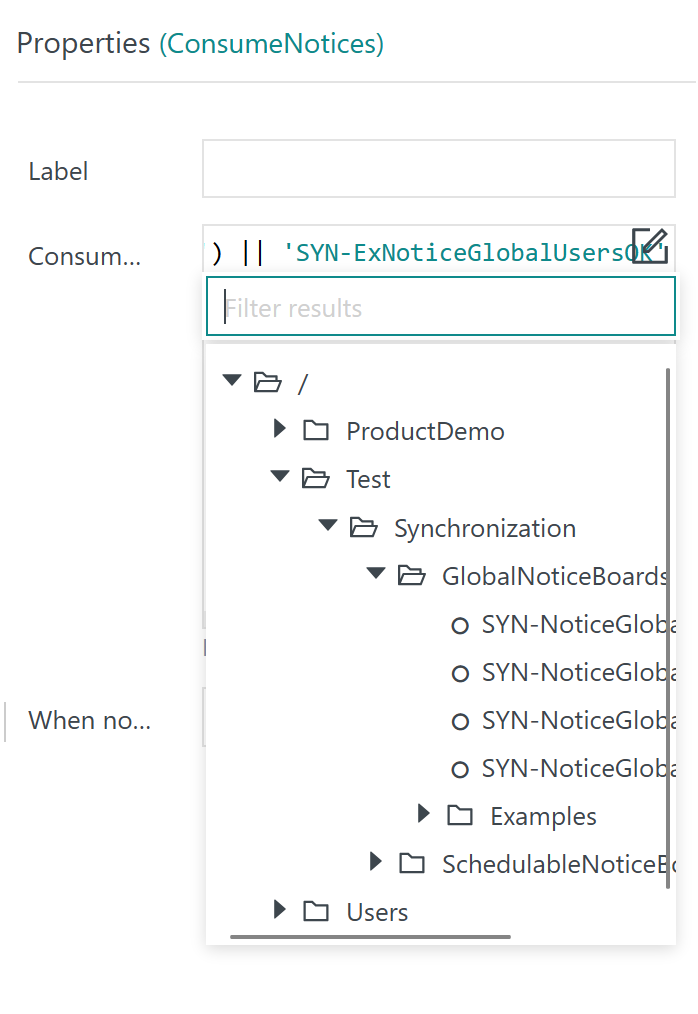The width and height of the screenshot is (698, 1014).
Task: Click the horizontal scrollbar under the tree
Action: (370, 937)
